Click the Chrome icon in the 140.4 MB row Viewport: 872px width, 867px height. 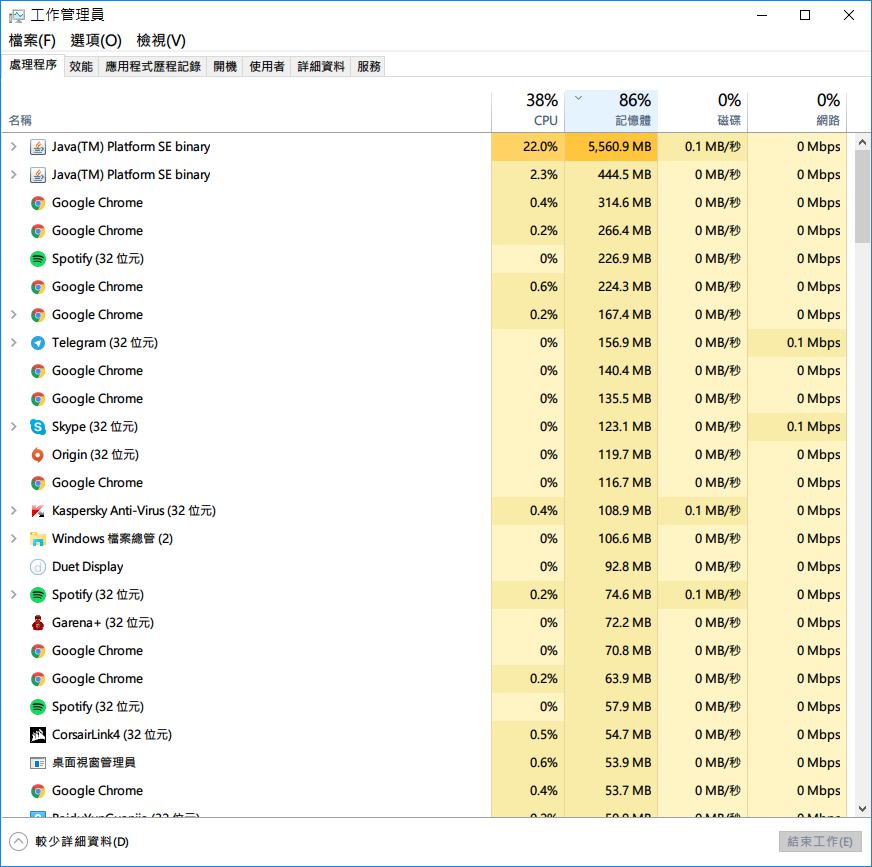click(38, 371)
